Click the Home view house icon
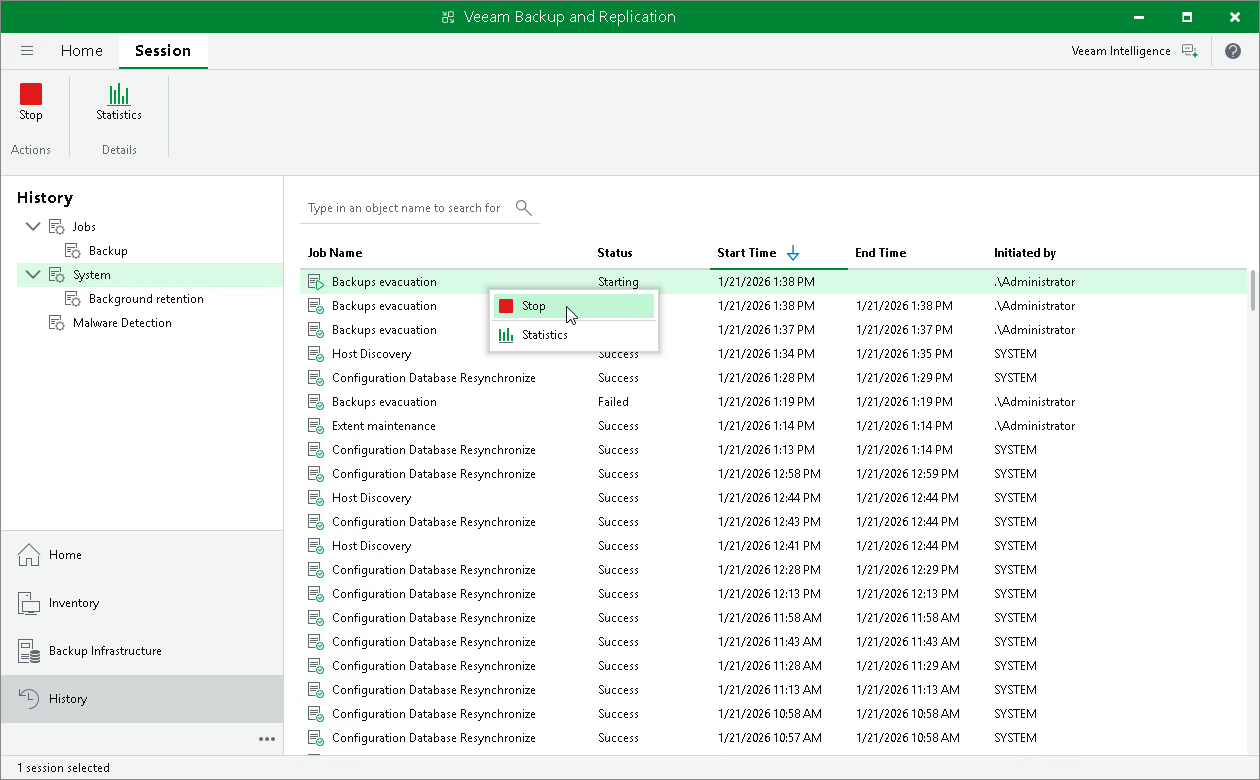This screenshot has width=1260, height=780. 29,555
